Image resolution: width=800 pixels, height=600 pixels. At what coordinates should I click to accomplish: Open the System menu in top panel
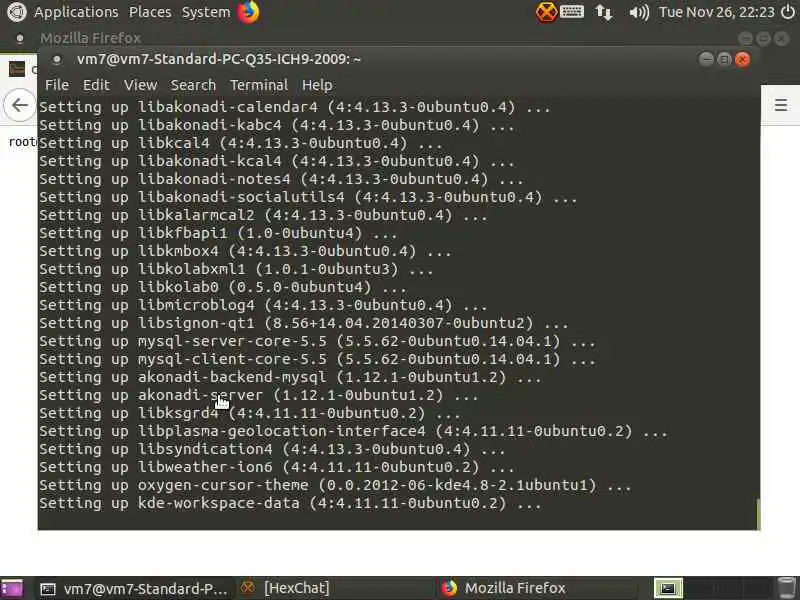click(206, 12)
